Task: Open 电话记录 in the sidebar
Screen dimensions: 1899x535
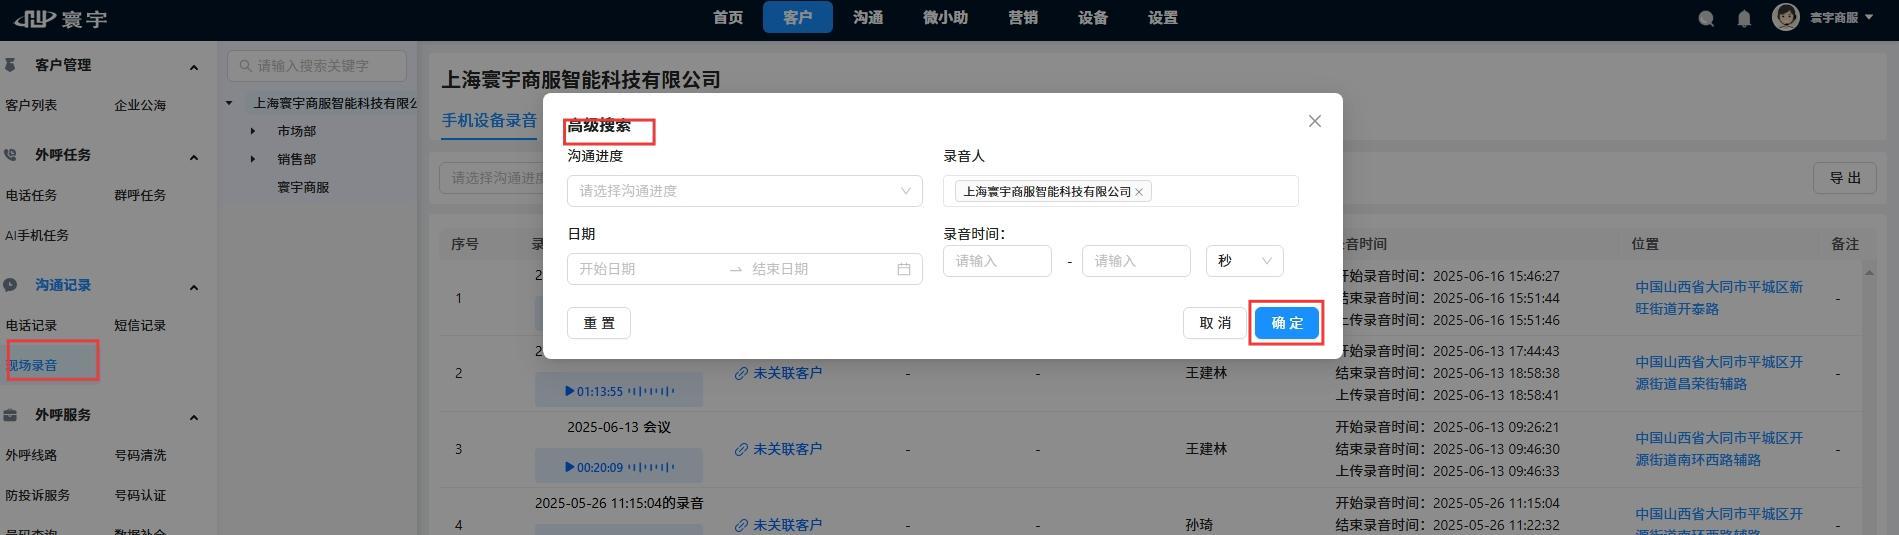Action: (x=31, y=325)
